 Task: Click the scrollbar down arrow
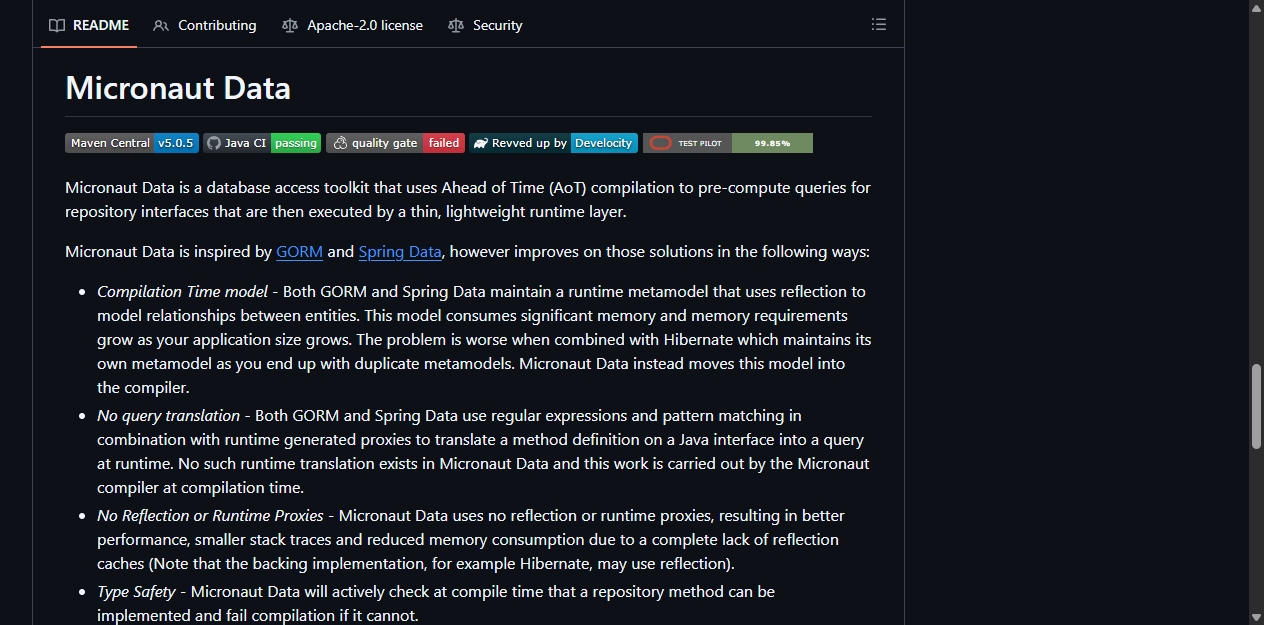pyautogui.click(x=1257, y=617)
